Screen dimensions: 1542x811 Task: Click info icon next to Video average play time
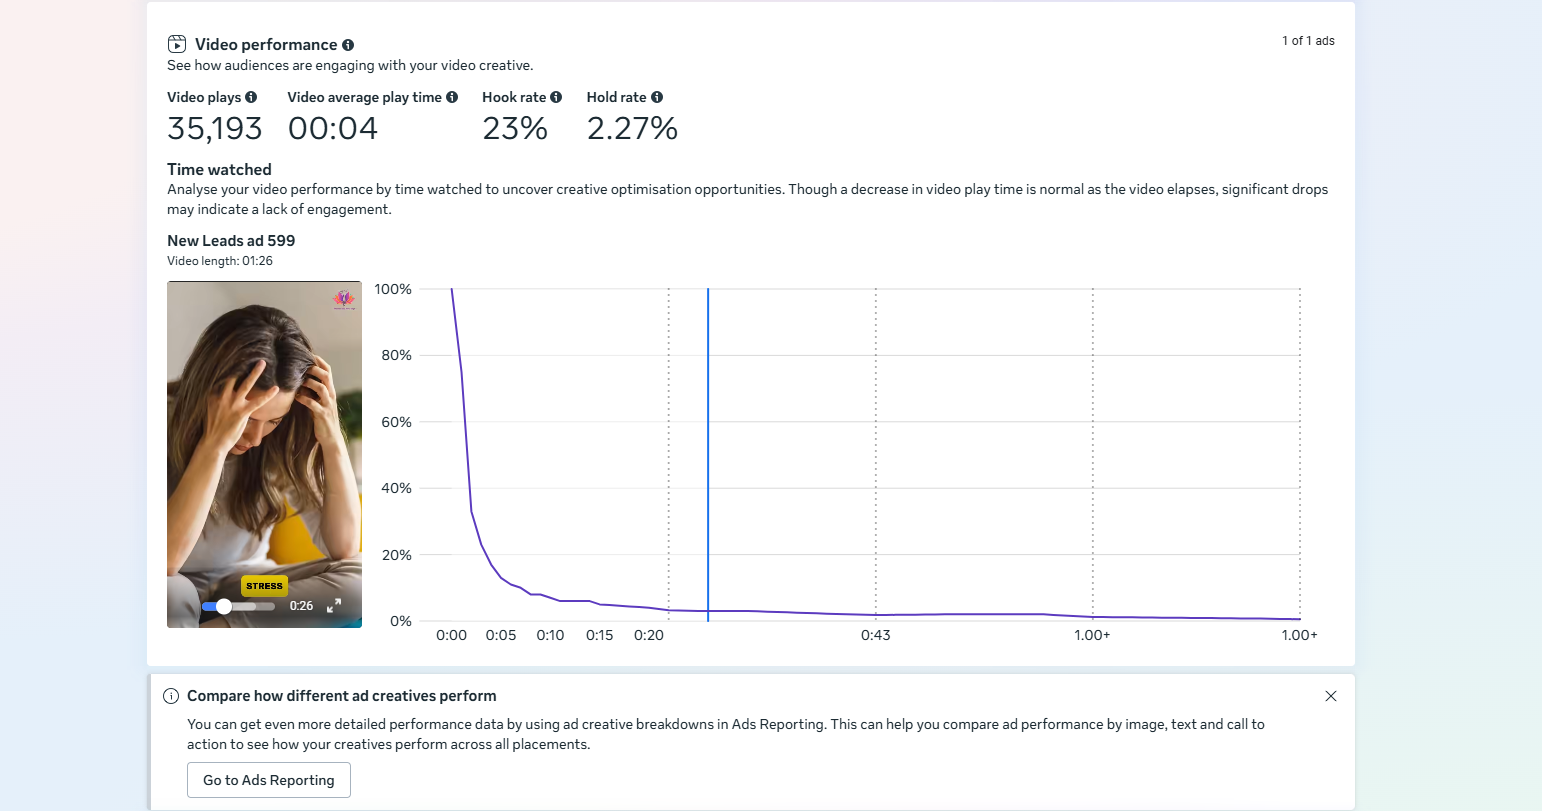coord(452,97)
